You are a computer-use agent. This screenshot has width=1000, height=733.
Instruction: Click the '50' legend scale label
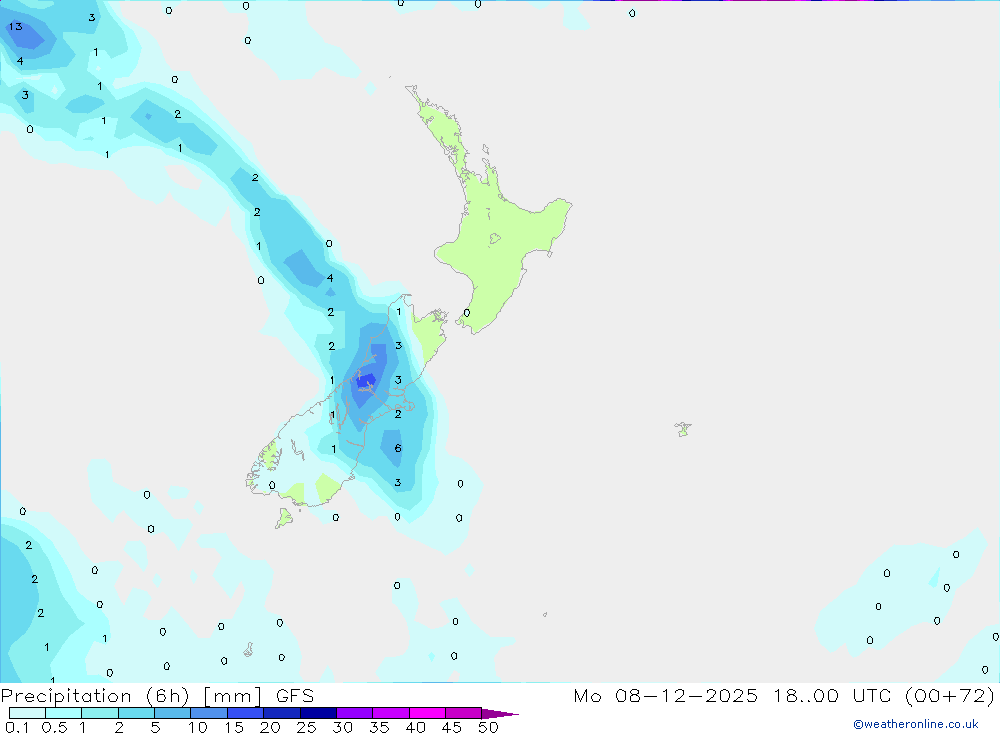pyautogui.click(x=488, y=727)
